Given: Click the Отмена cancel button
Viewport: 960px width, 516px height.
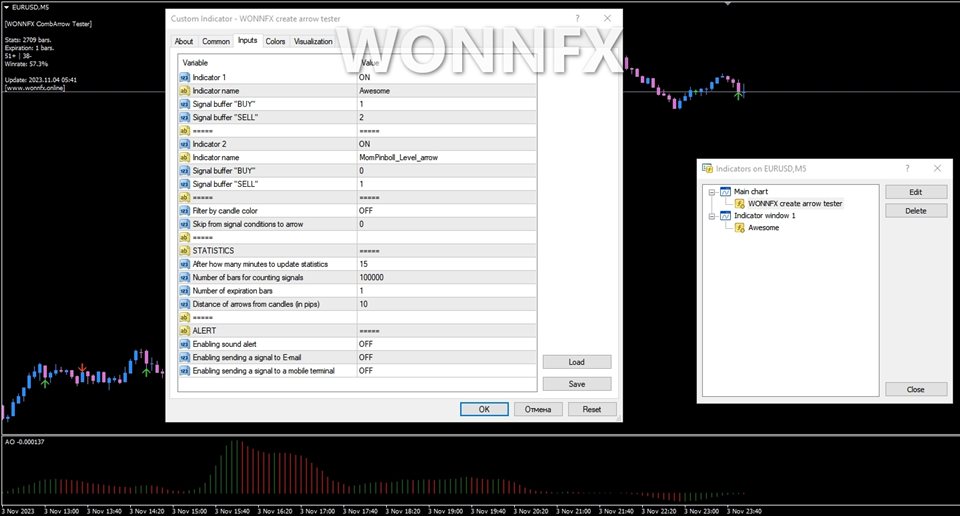Looking at the screenshot, I should pos(538,409).
